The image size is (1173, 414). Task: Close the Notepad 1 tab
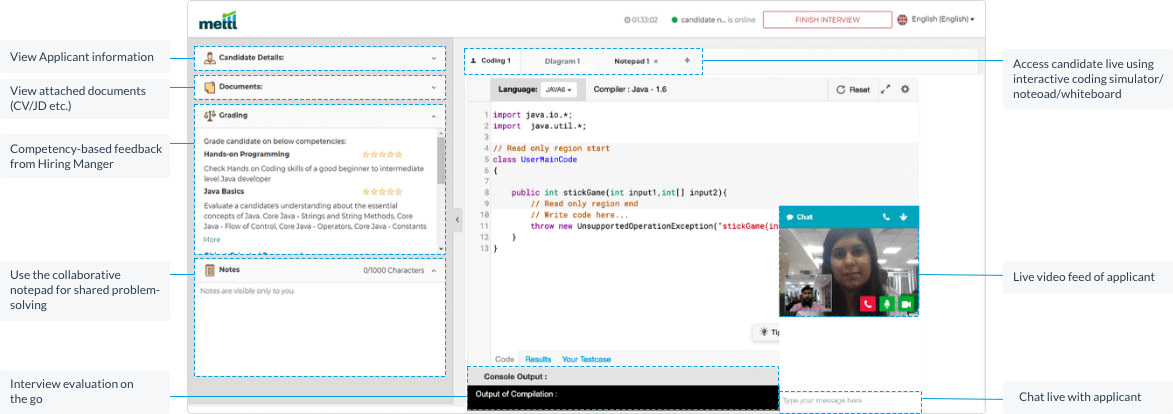[x=656, y=61]
